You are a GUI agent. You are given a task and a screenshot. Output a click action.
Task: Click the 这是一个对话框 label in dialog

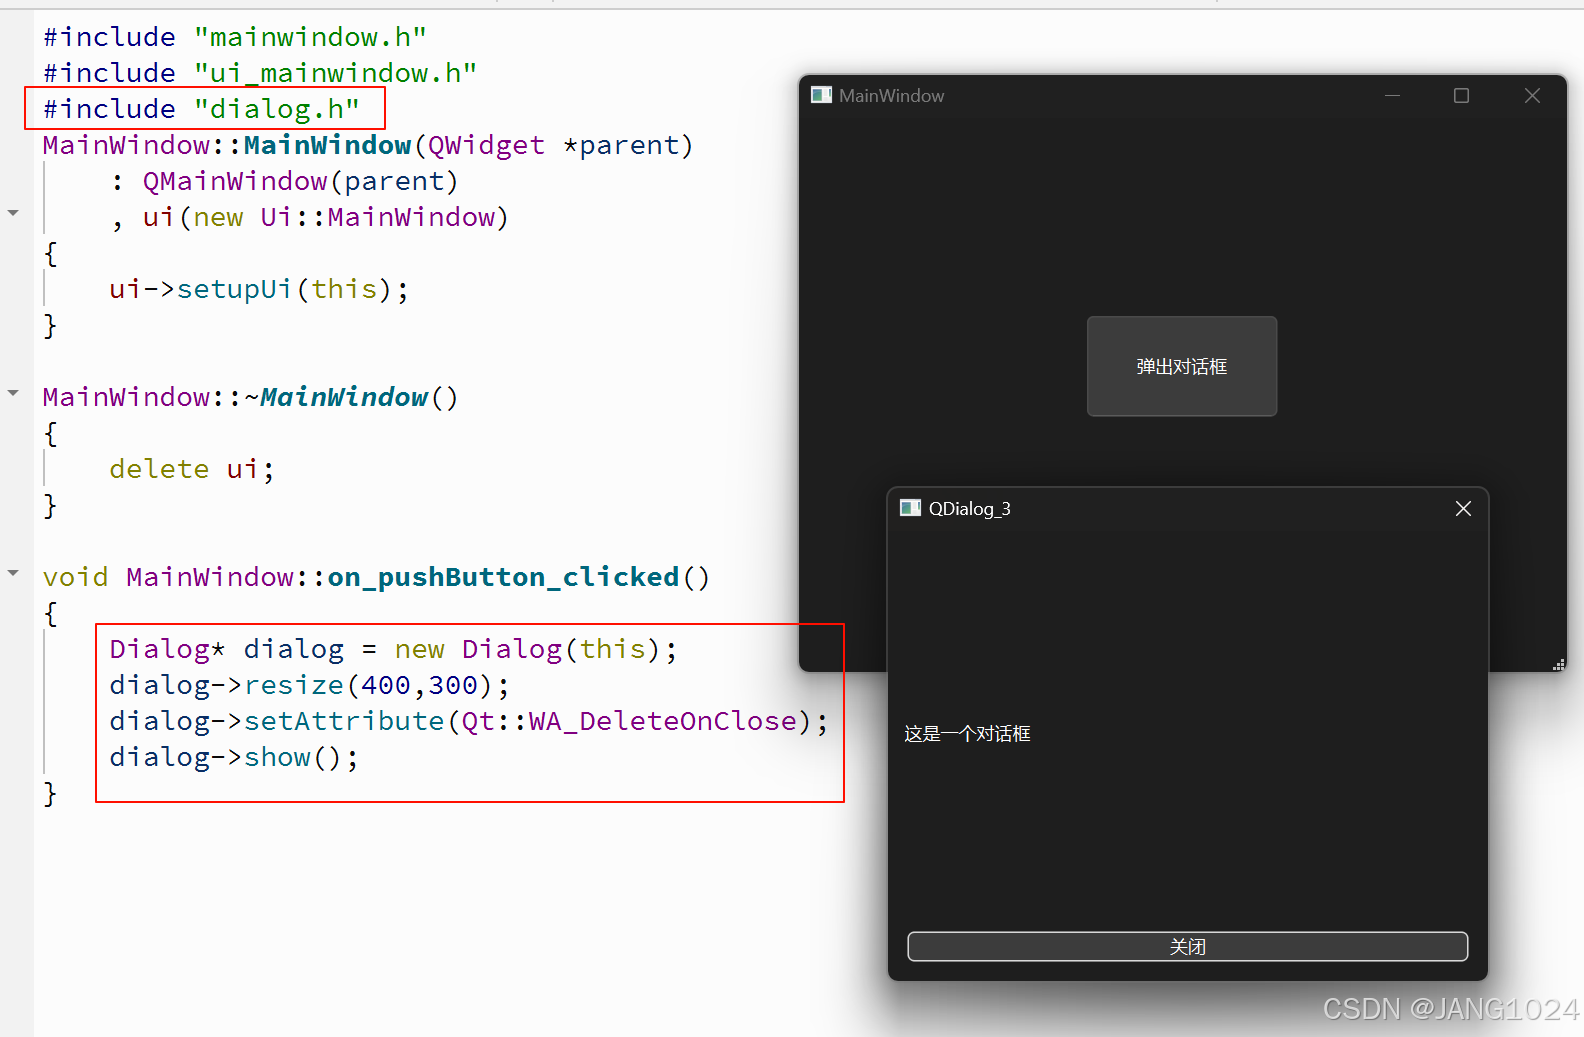[x=967, y=734]
